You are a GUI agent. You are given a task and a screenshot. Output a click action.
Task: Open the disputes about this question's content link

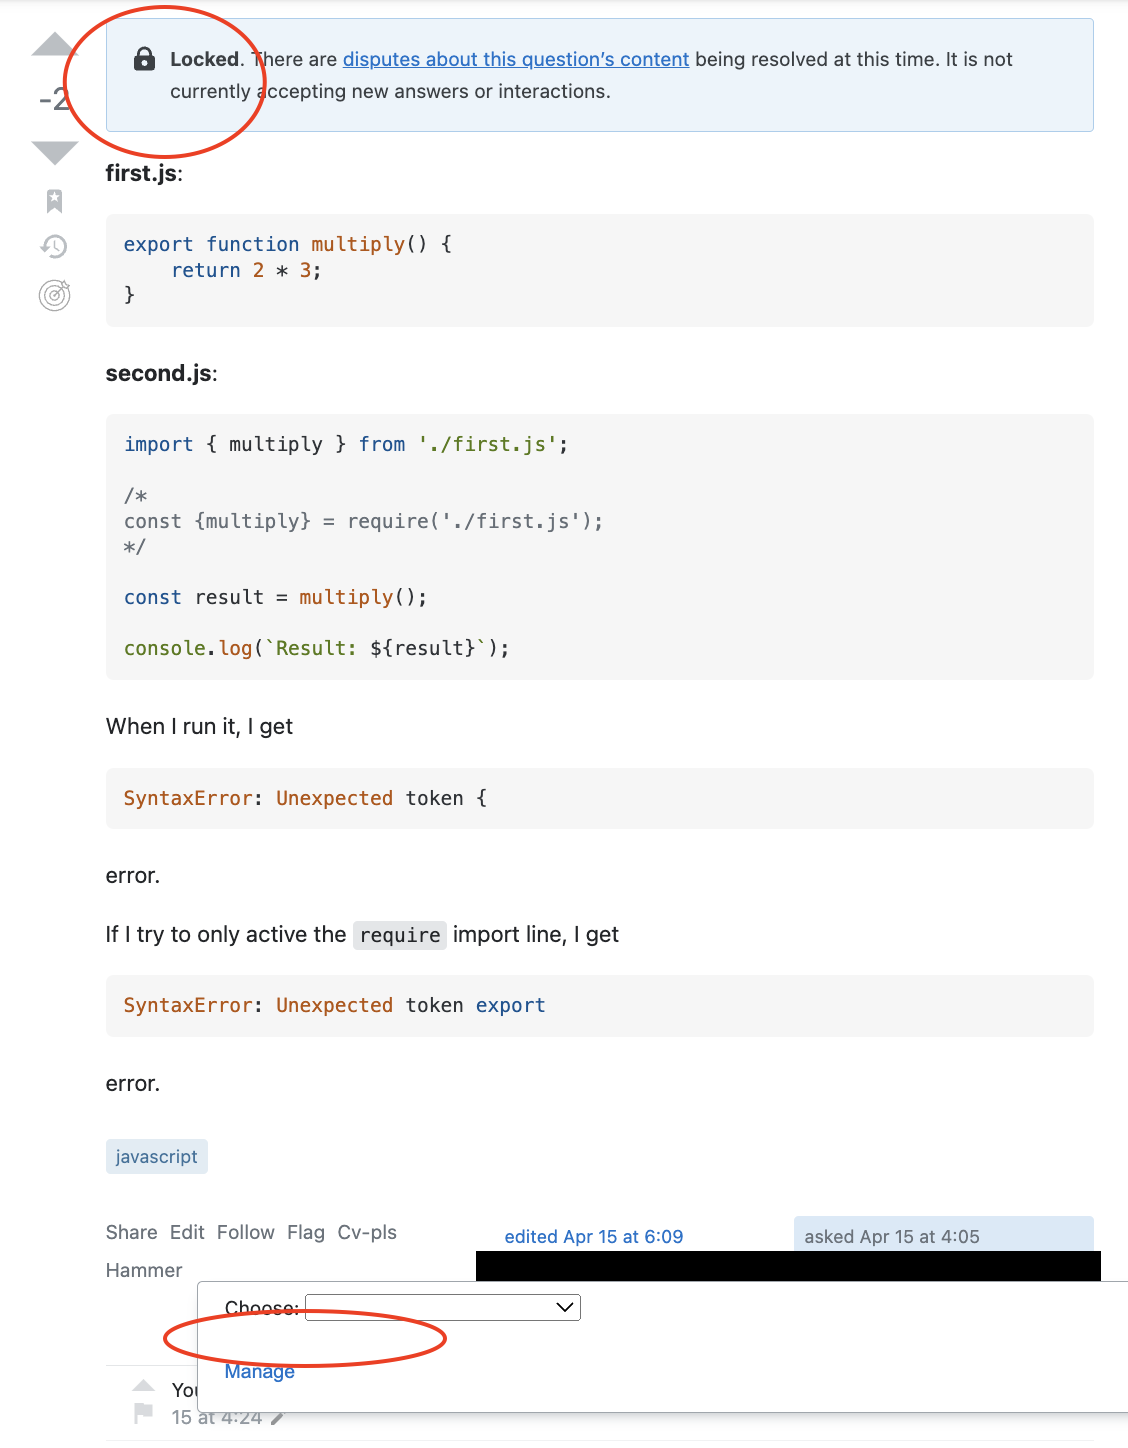coord(516,59)
